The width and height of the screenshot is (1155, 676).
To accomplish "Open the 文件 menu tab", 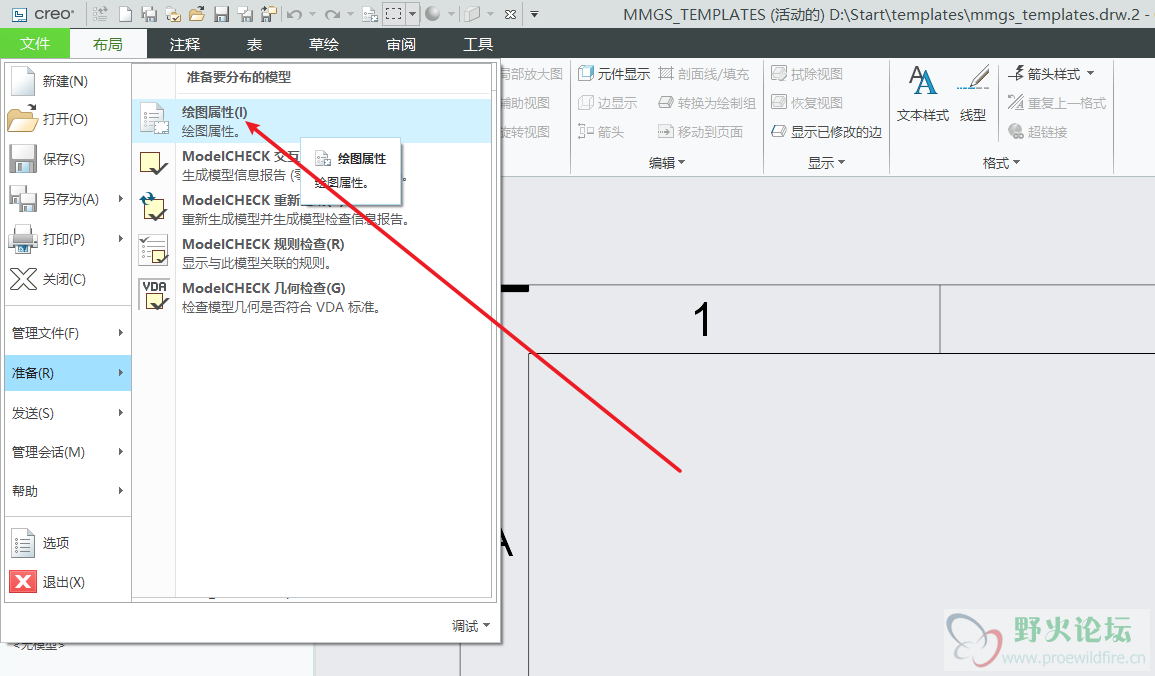I will pyautogui.click(x=35, y=43).
